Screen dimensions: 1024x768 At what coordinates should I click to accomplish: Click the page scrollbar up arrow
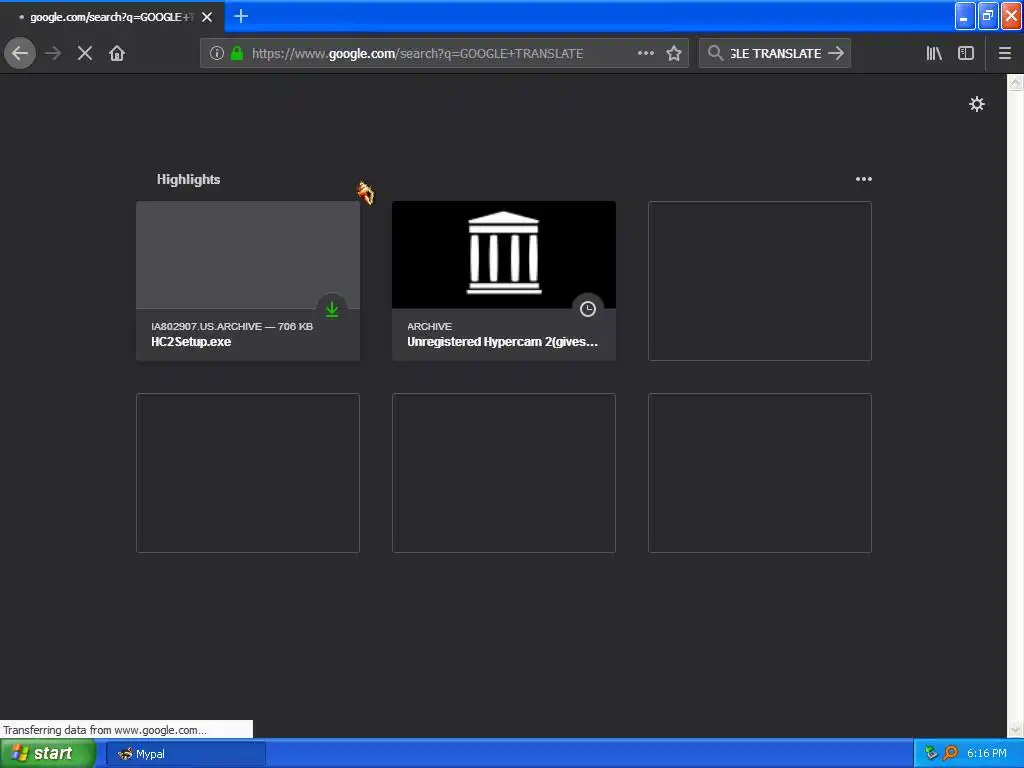pos(1015,82)
